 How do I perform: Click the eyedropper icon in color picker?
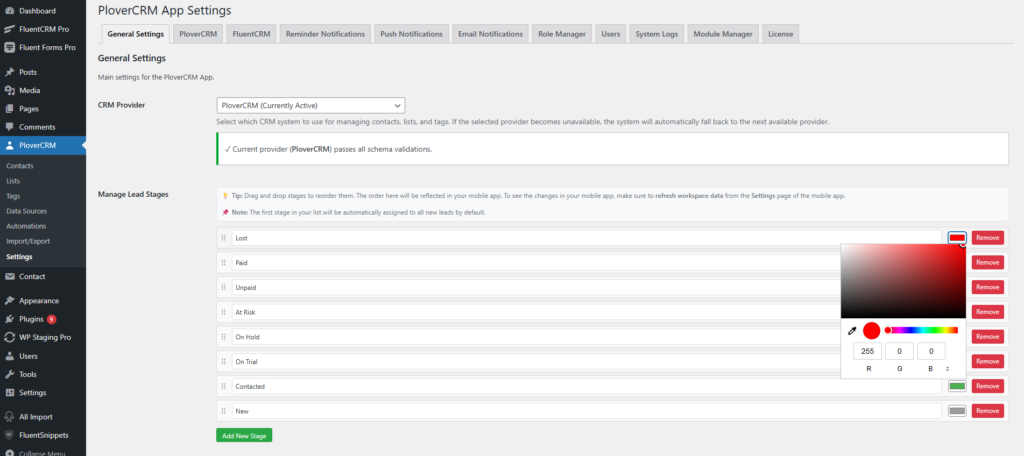(x=852, y=330)
